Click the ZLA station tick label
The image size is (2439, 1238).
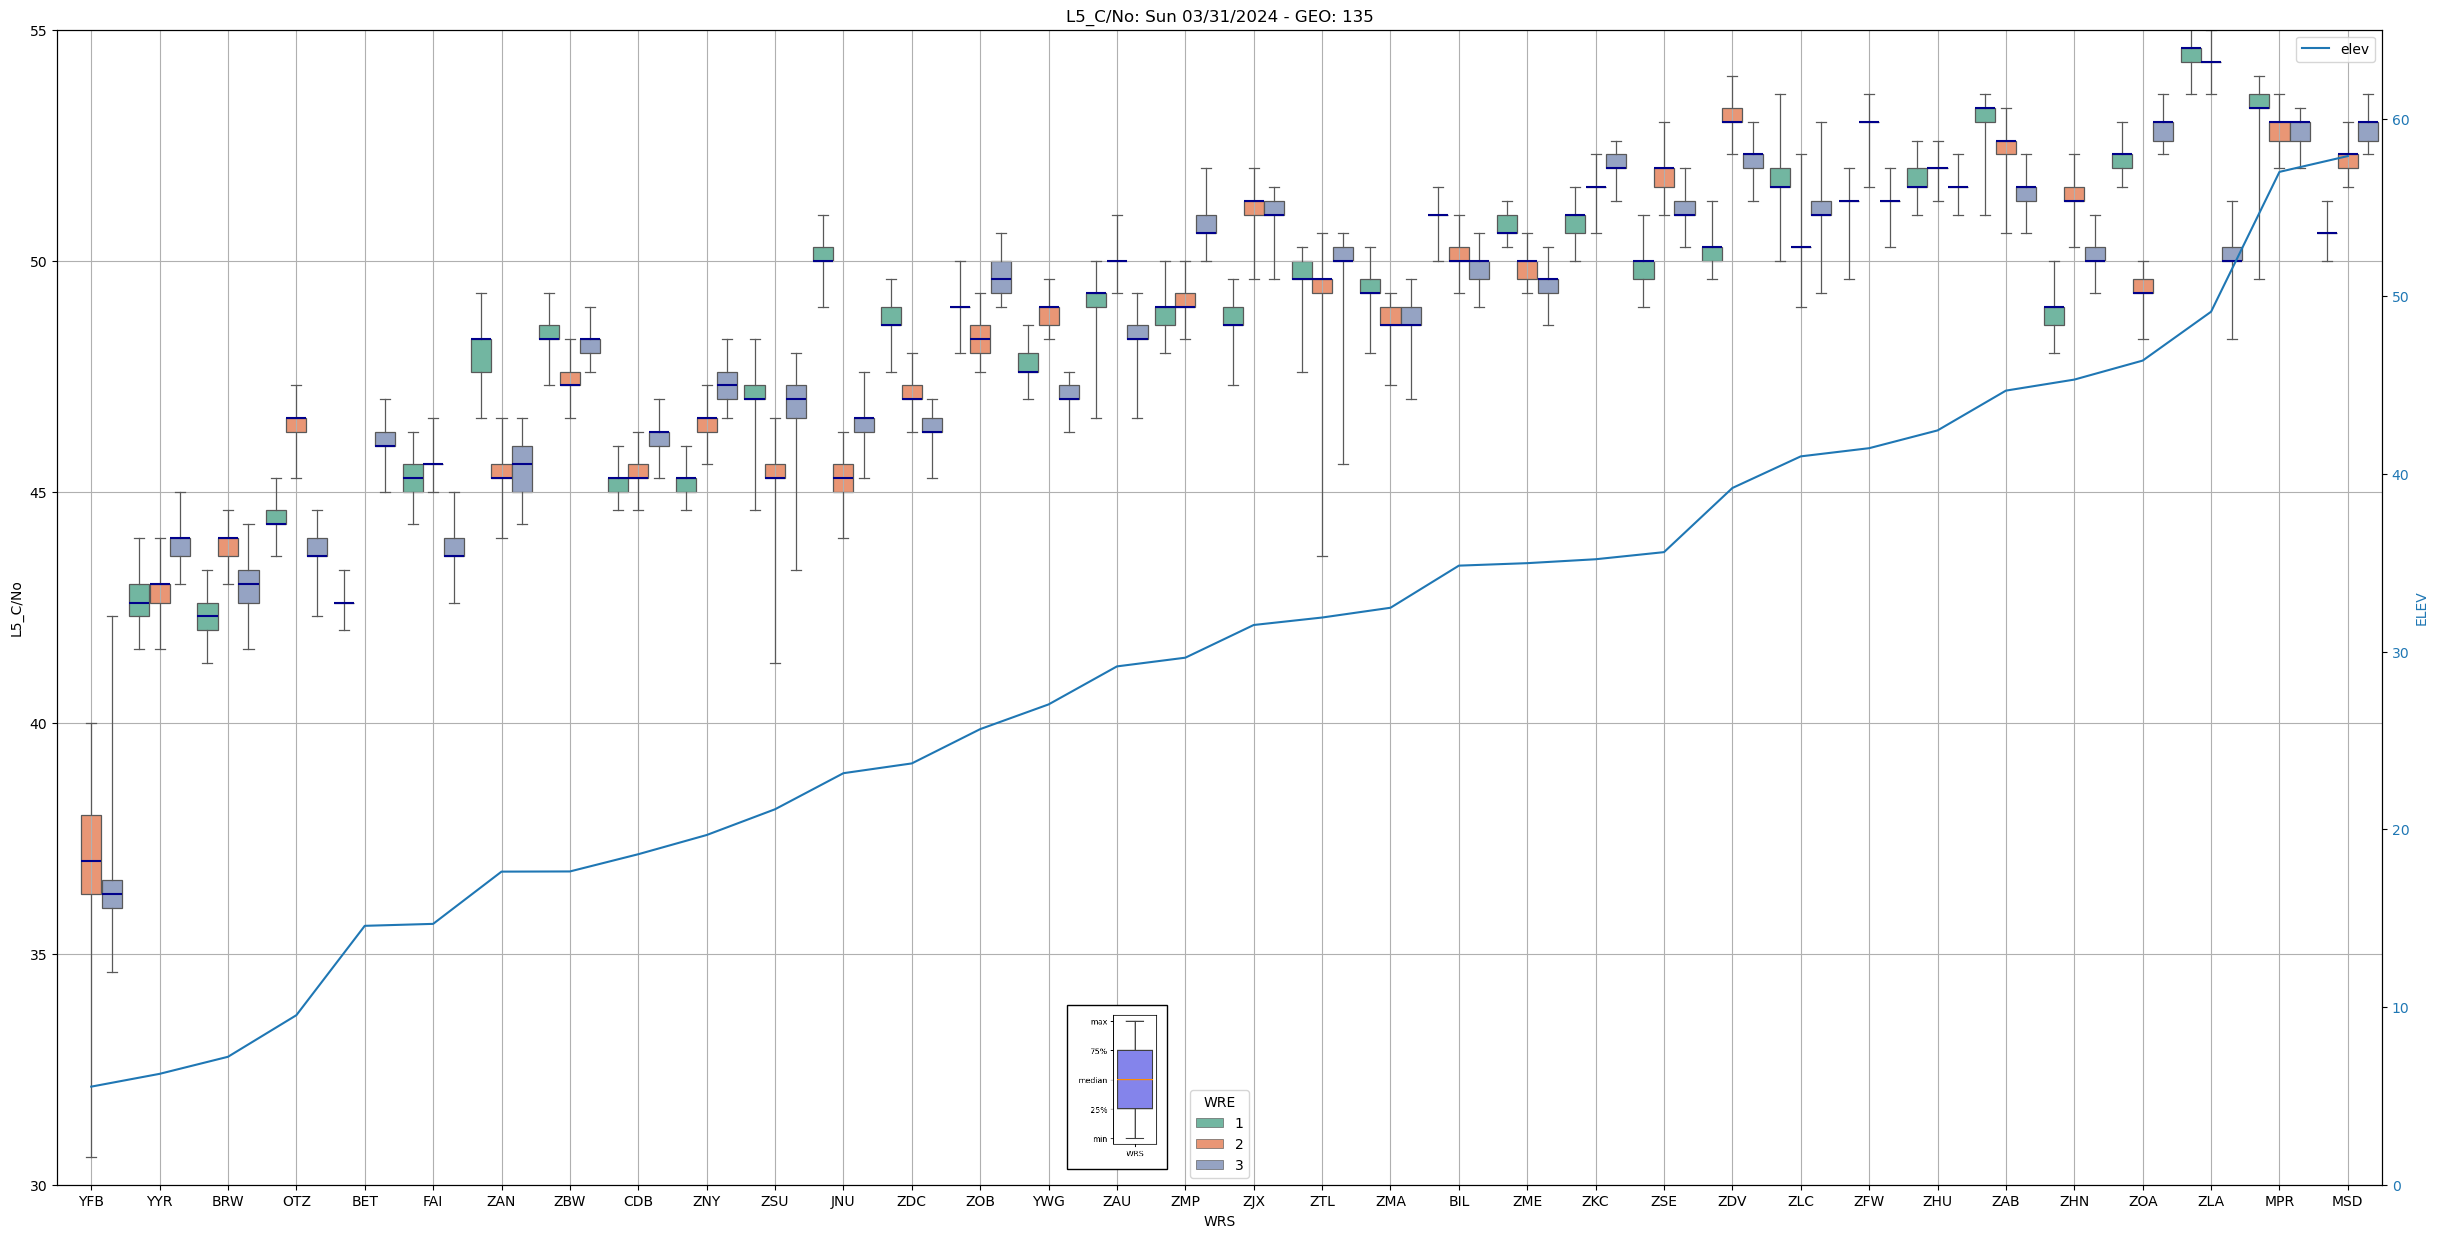pyautogui.click(x=2211, y=1201)
